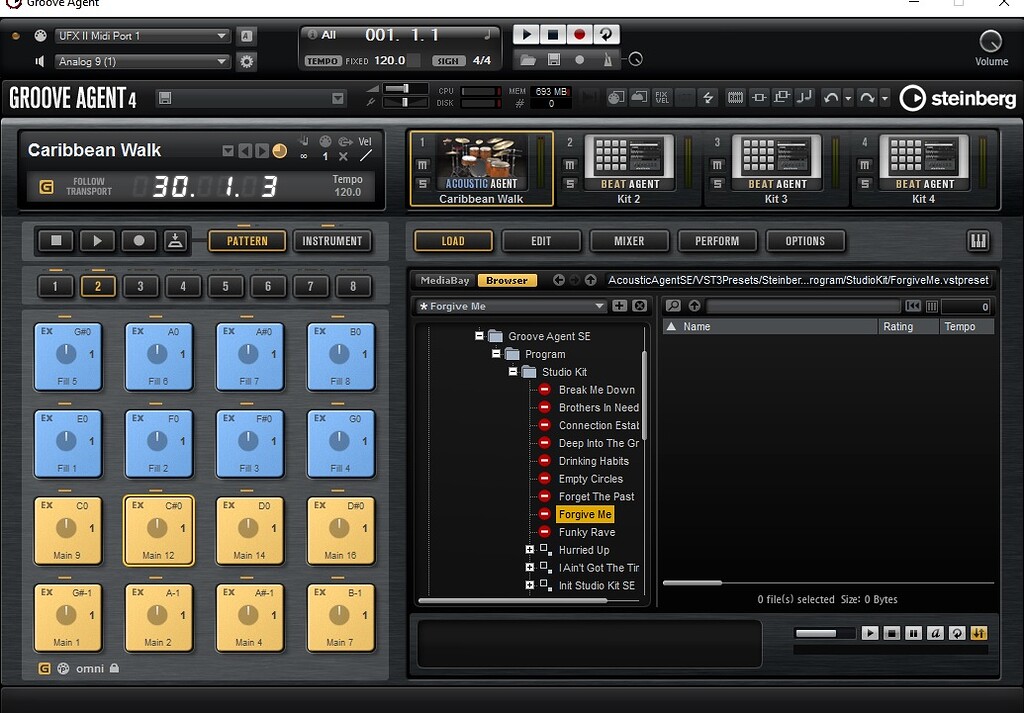Click the LOAD button
This screenshot has height=713, width=1024.
pos(452,240)
